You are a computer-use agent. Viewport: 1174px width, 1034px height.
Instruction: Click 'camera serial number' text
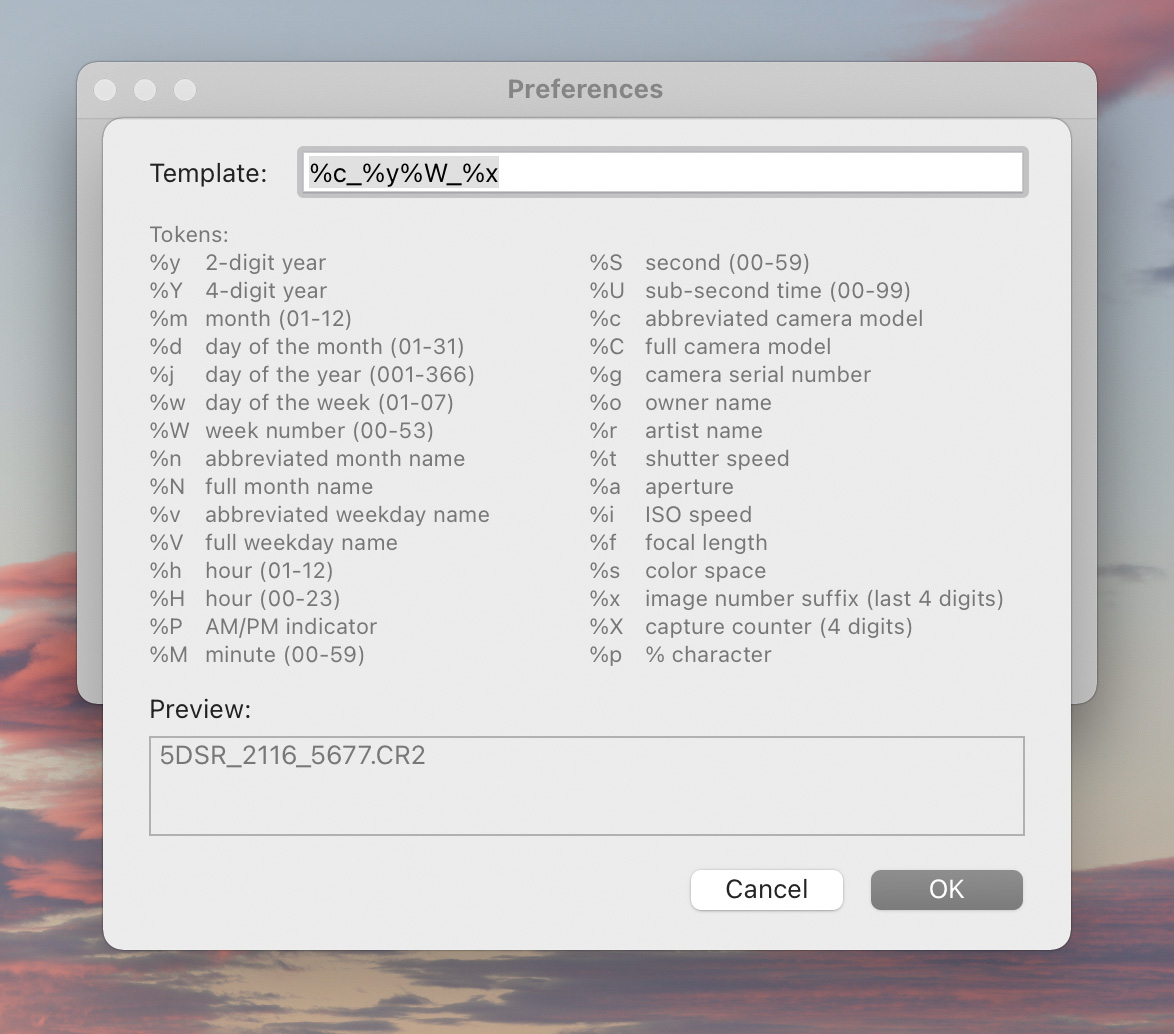click(758, 374)
